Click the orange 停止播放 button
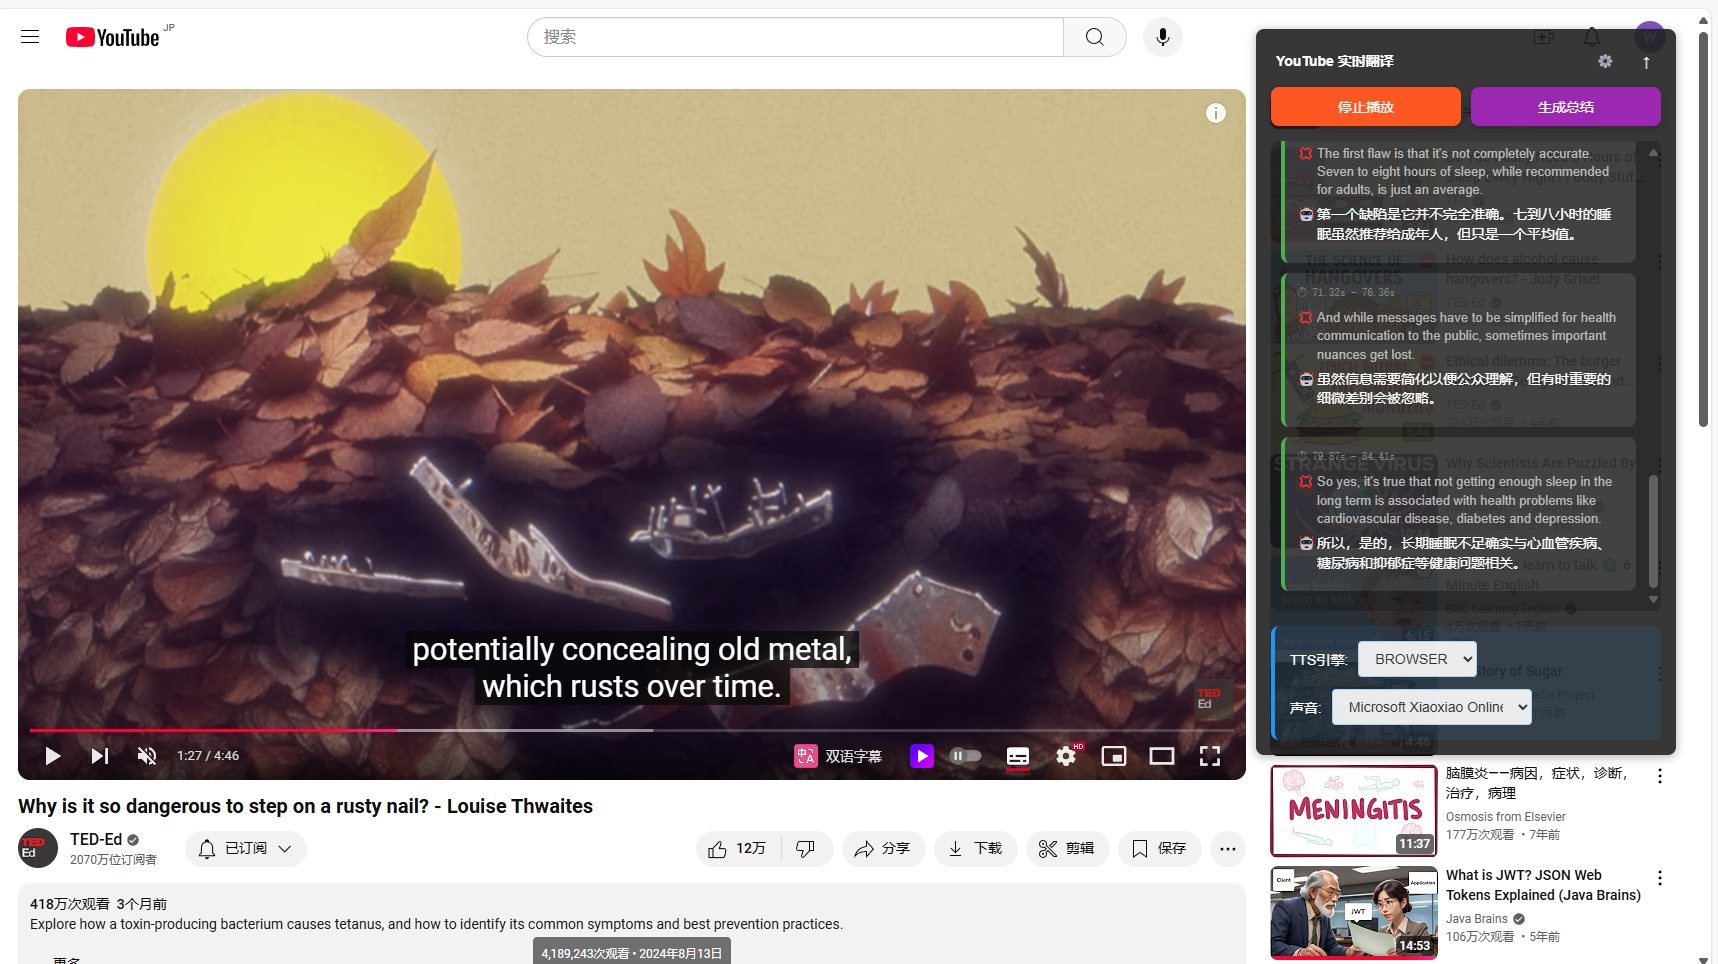 [x=1366, y=107]
